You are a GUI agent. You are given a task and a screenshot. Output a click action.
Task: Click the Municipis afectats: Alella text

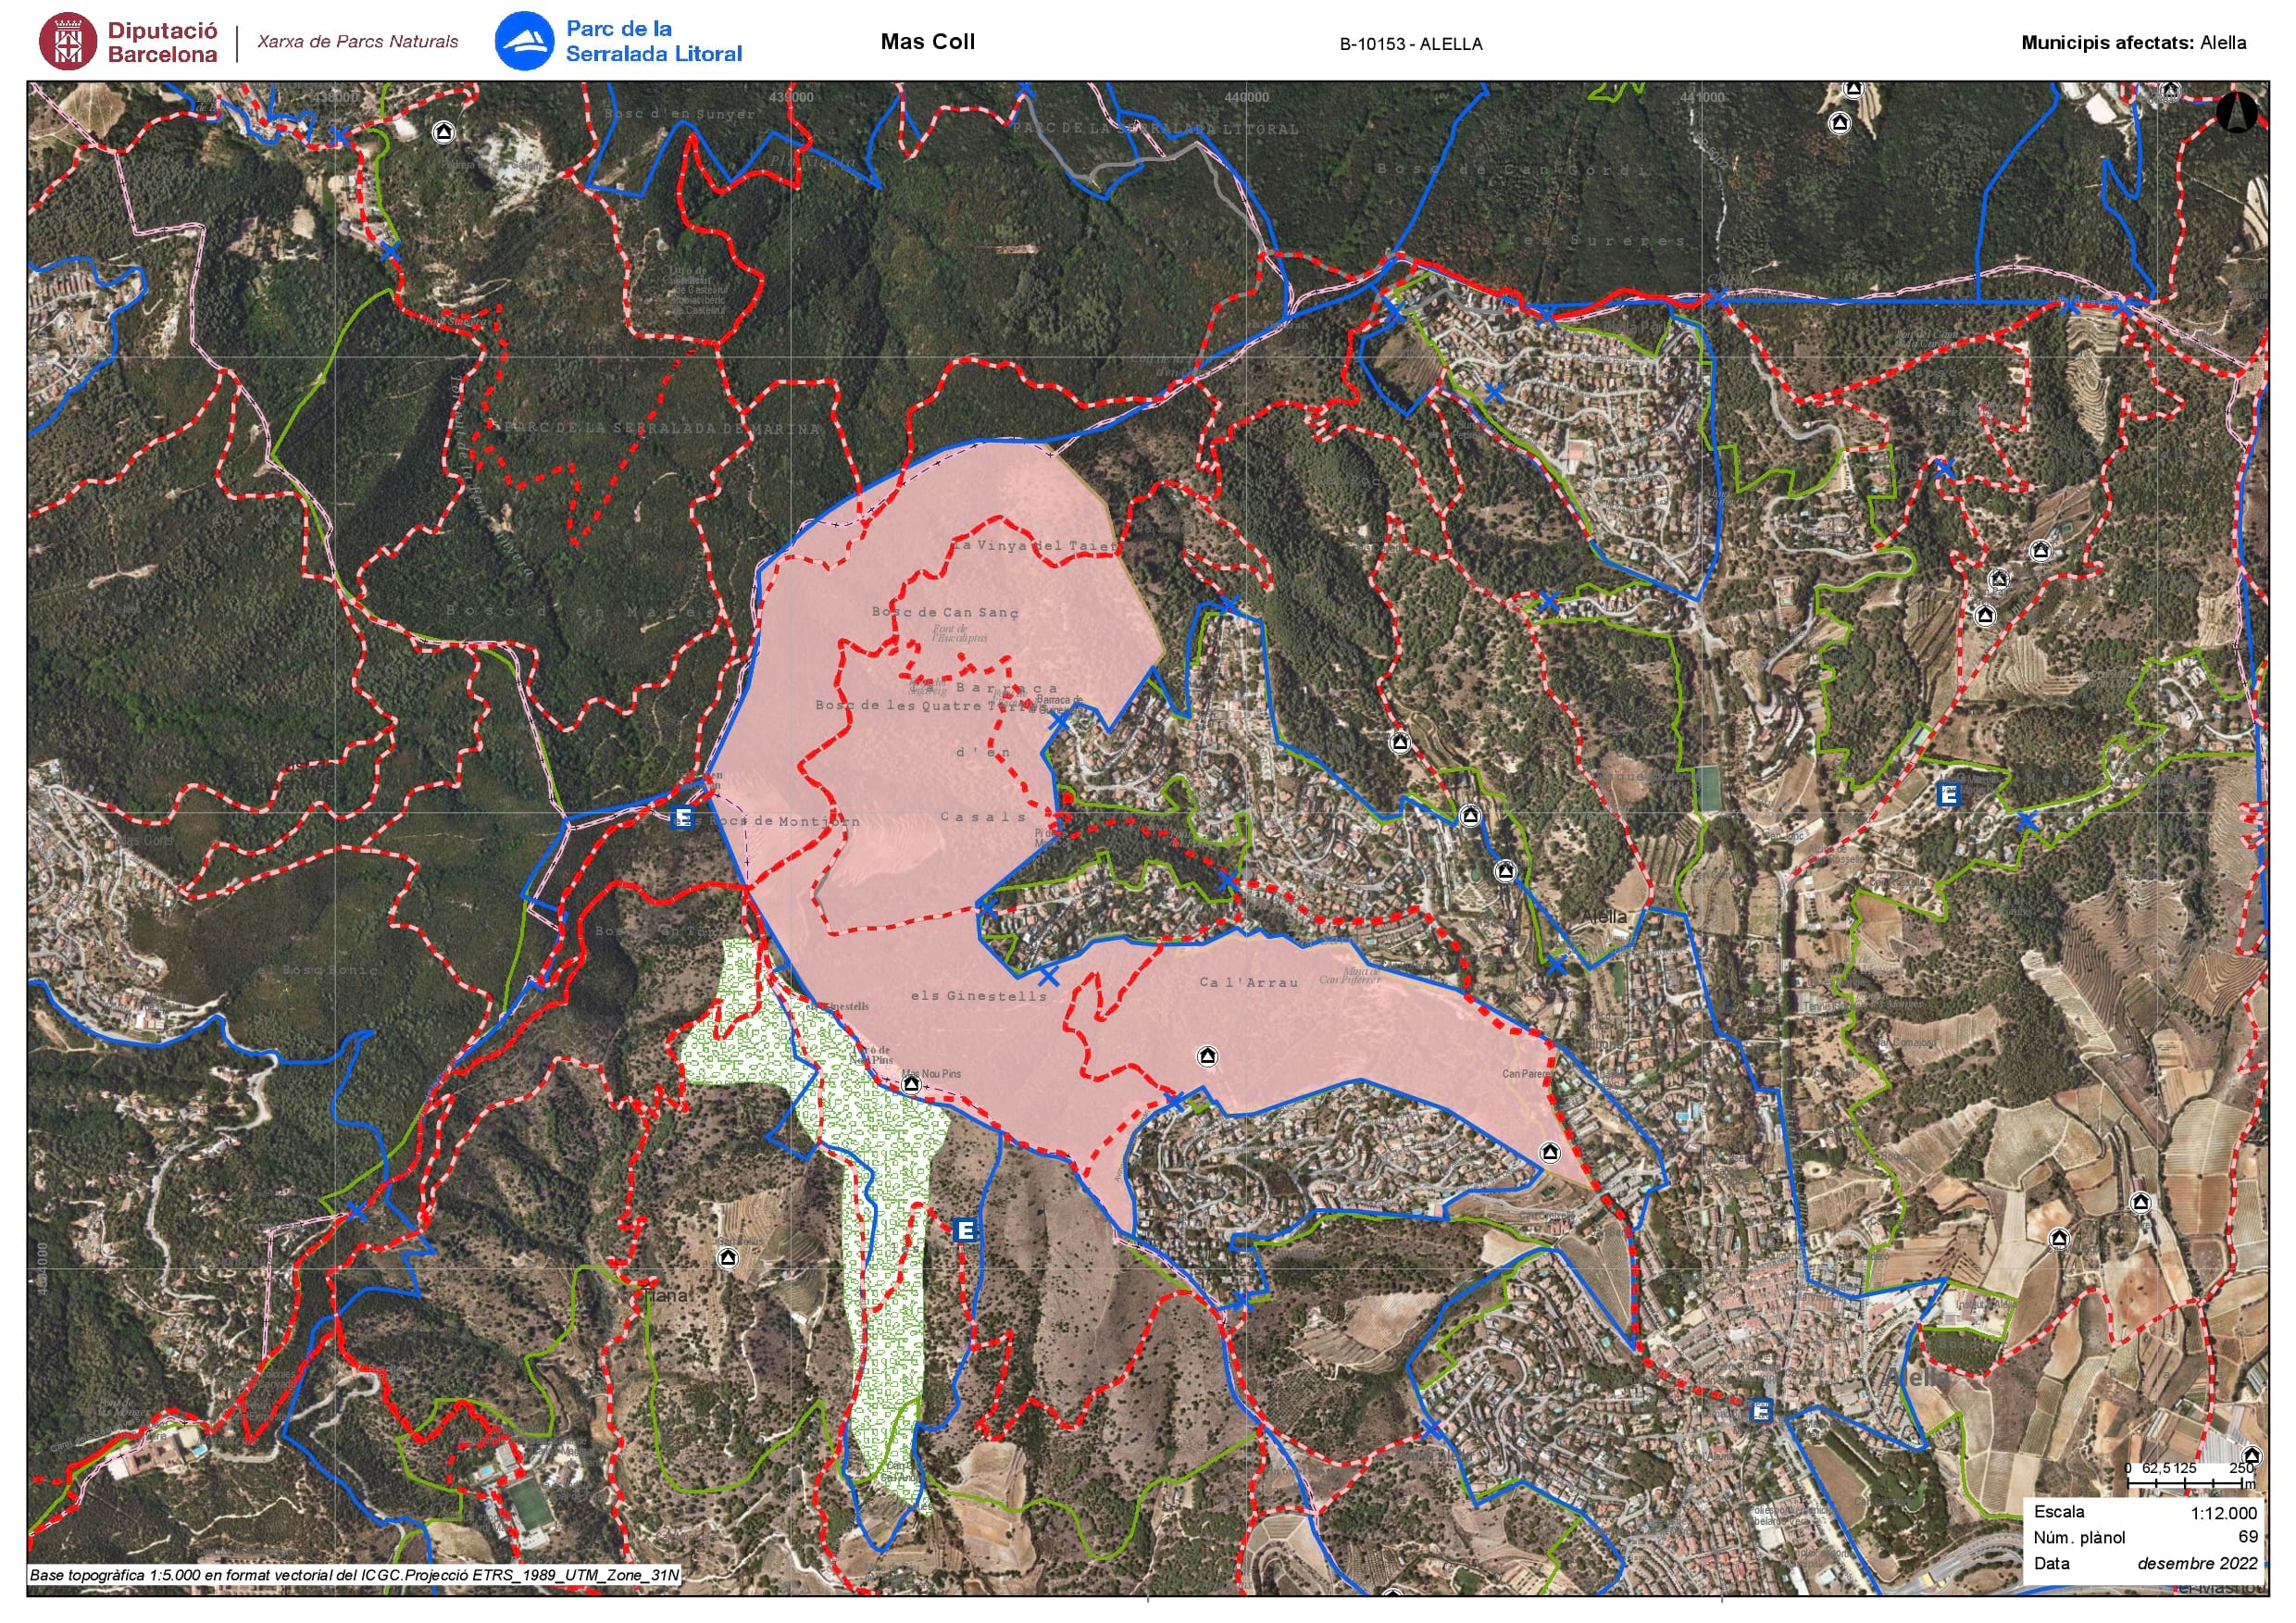click(2133, 43)
